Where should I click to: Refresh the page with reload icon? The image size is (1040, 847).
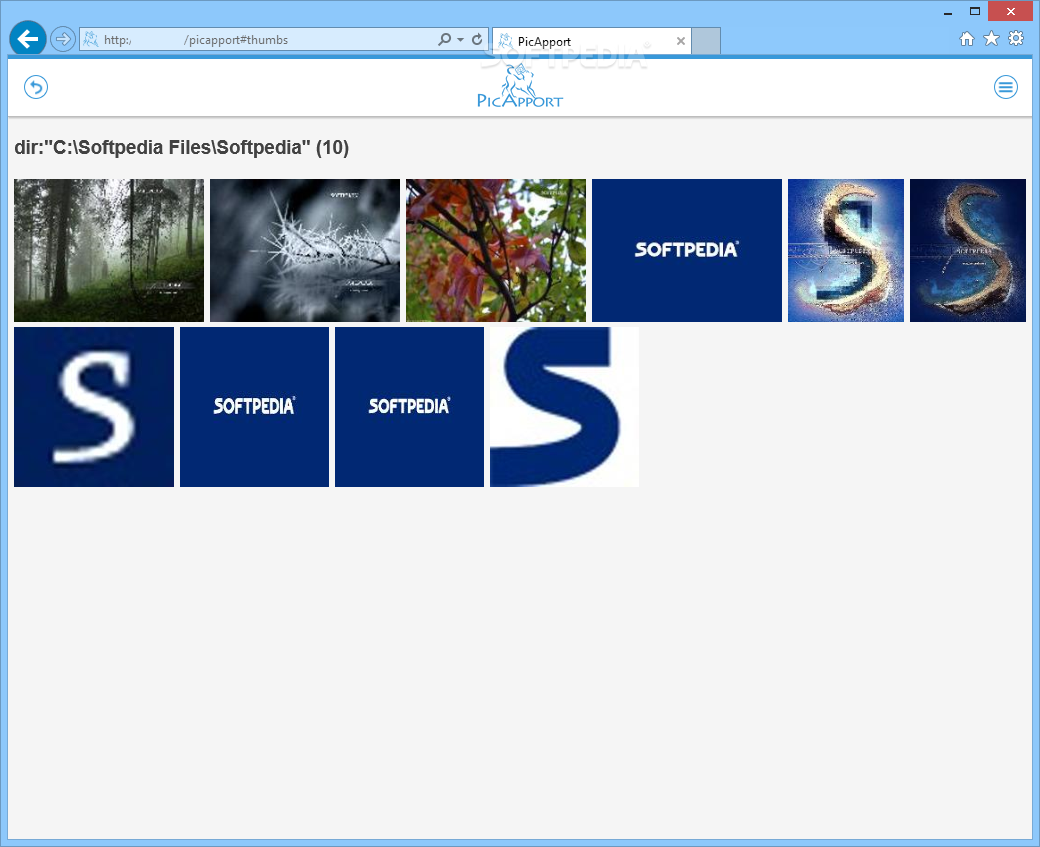(477, 40)
